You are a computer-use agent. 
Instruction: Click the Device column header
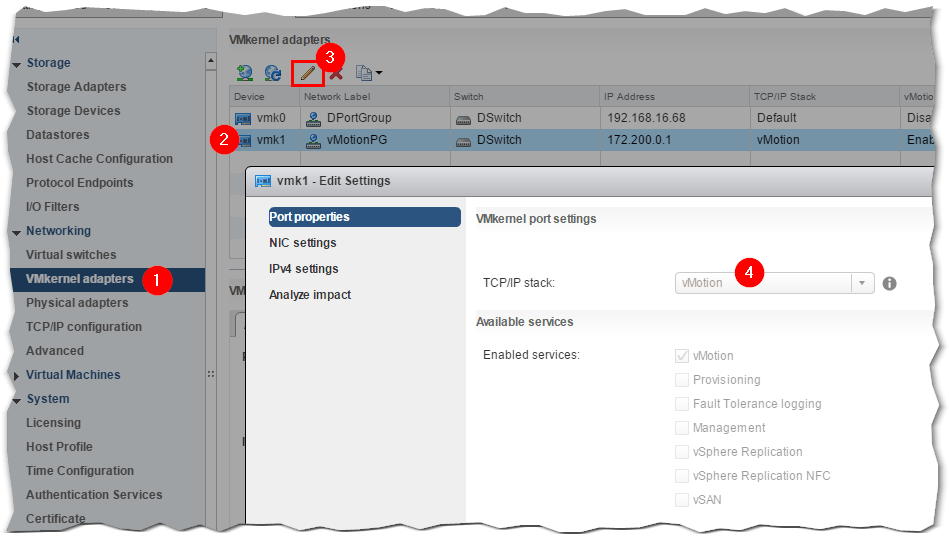pyautogui.click(x=264, y=96)
